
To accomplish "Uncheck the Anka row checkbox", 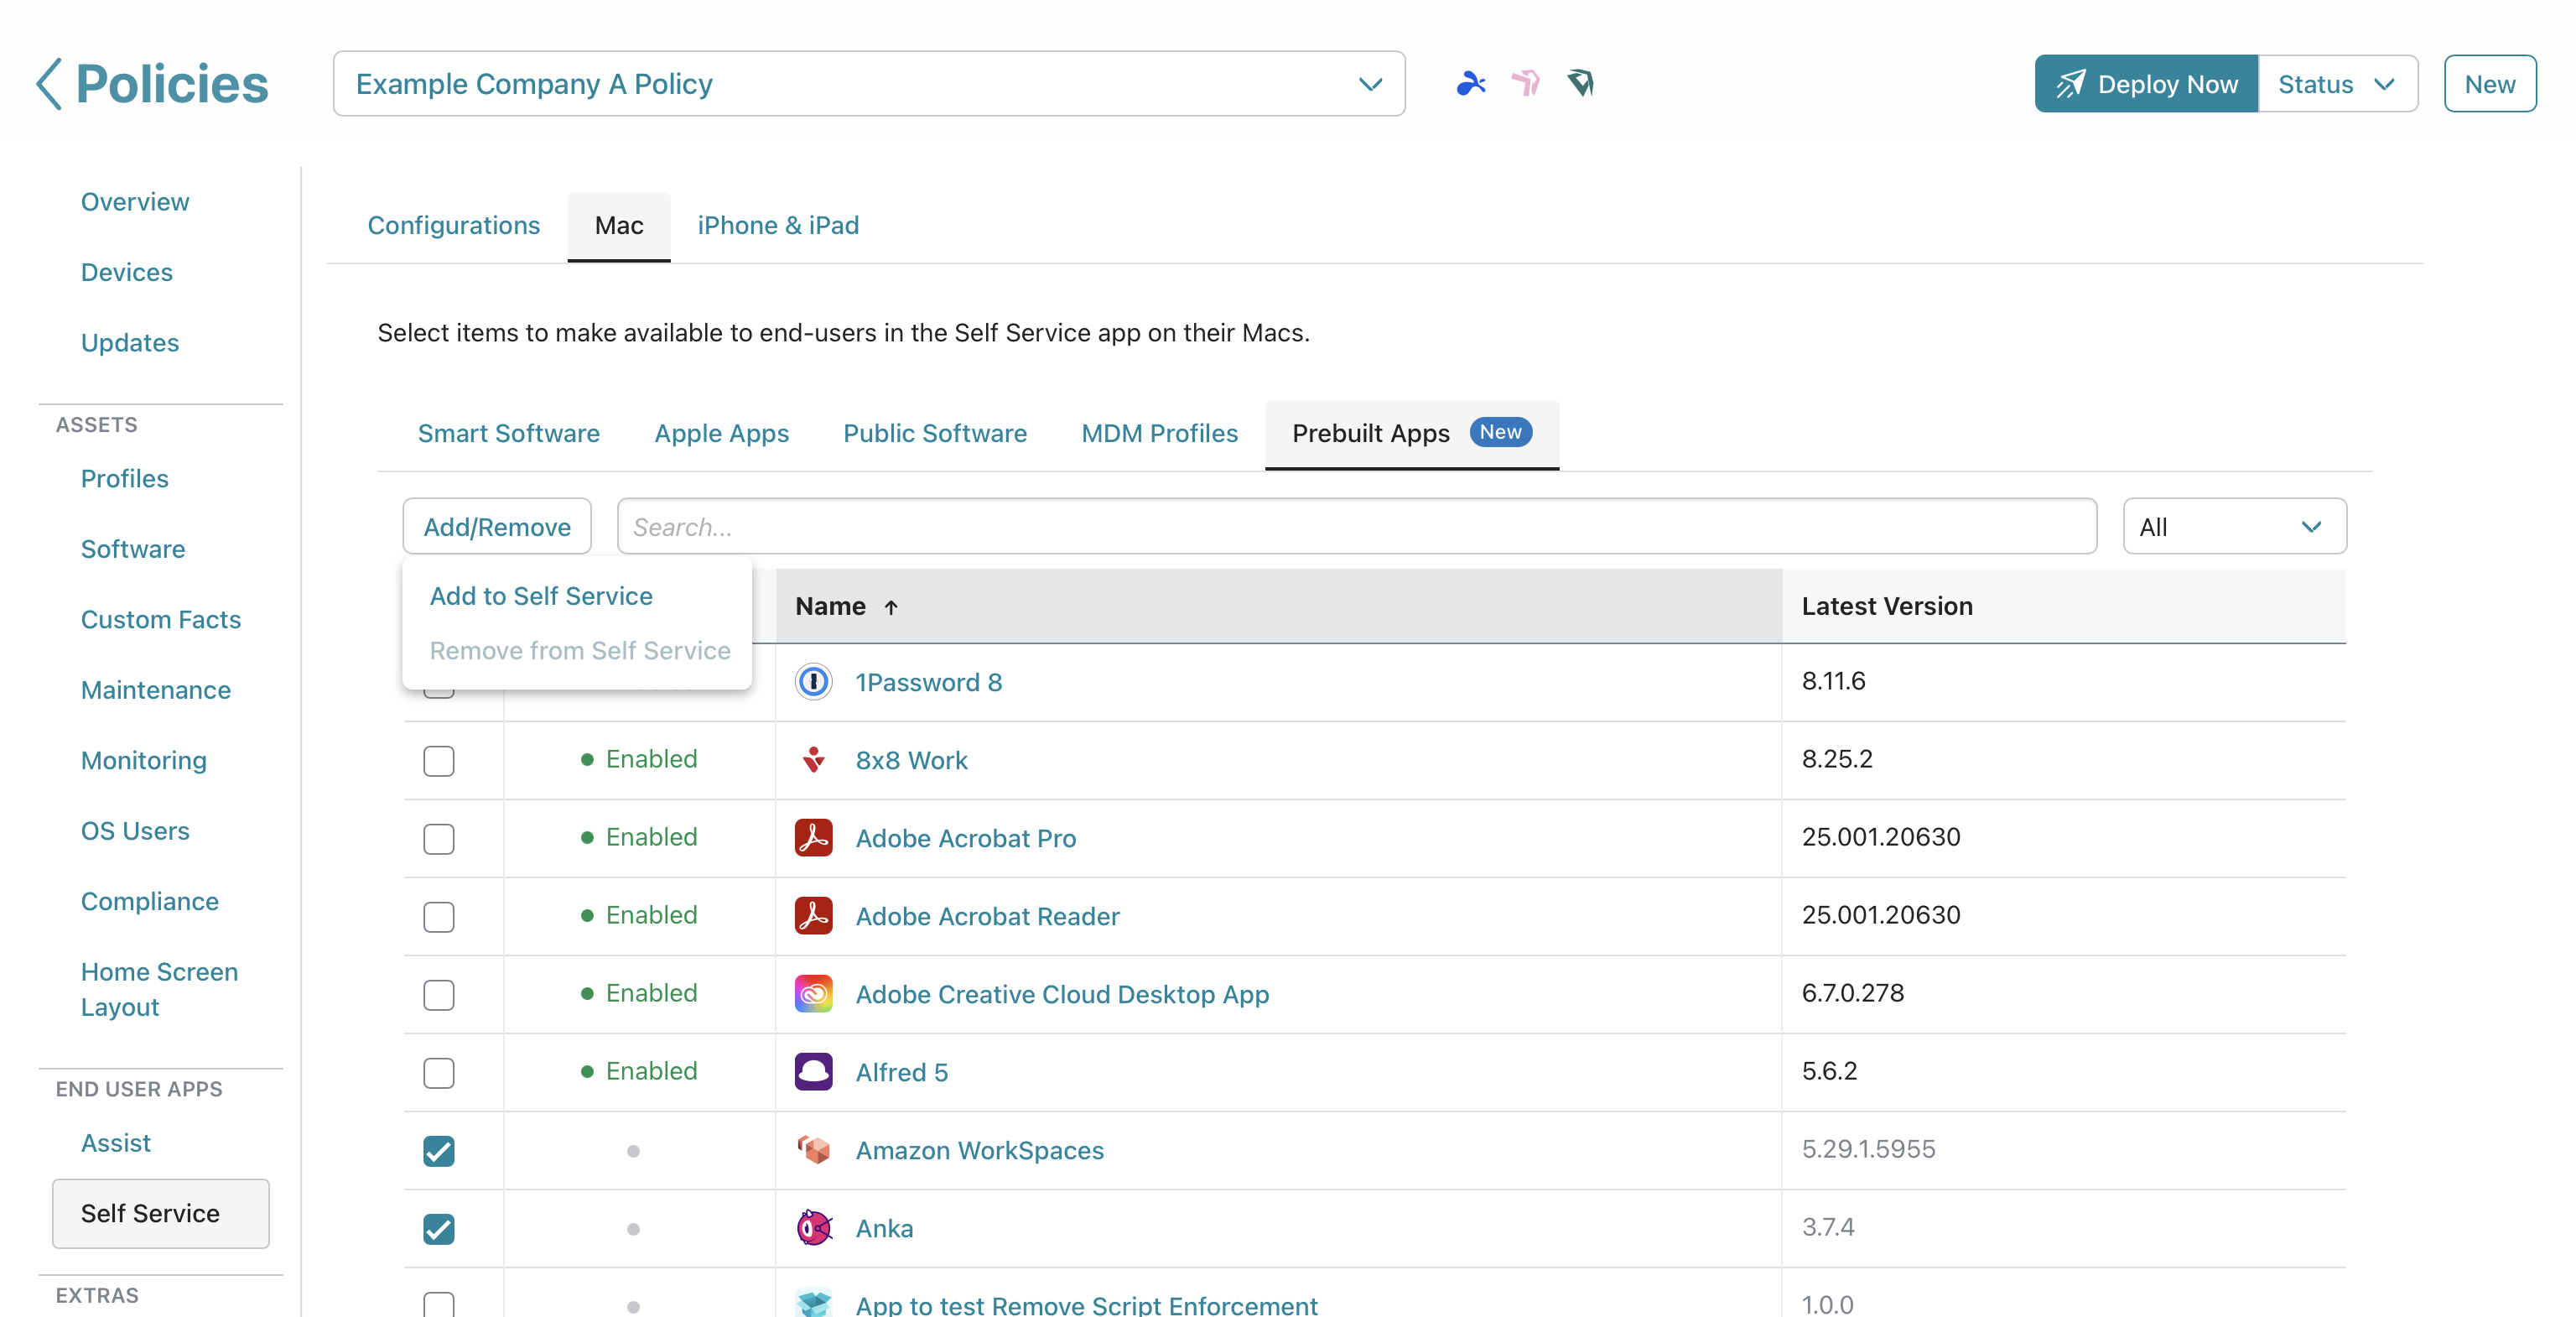I will (x=439, y=1229).
